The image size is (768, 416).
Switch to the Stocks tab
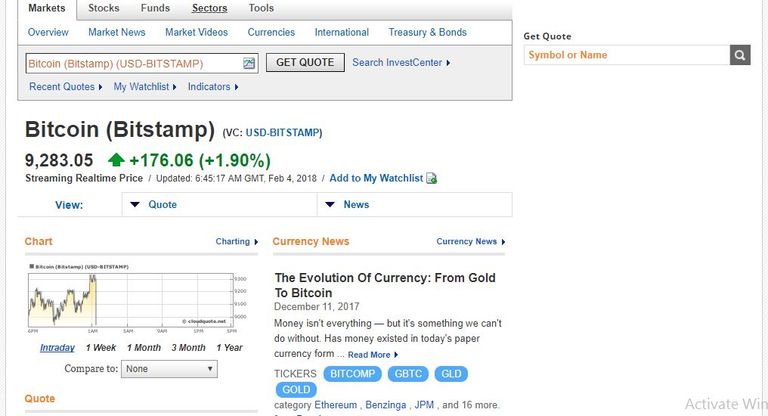coord(103,8)
